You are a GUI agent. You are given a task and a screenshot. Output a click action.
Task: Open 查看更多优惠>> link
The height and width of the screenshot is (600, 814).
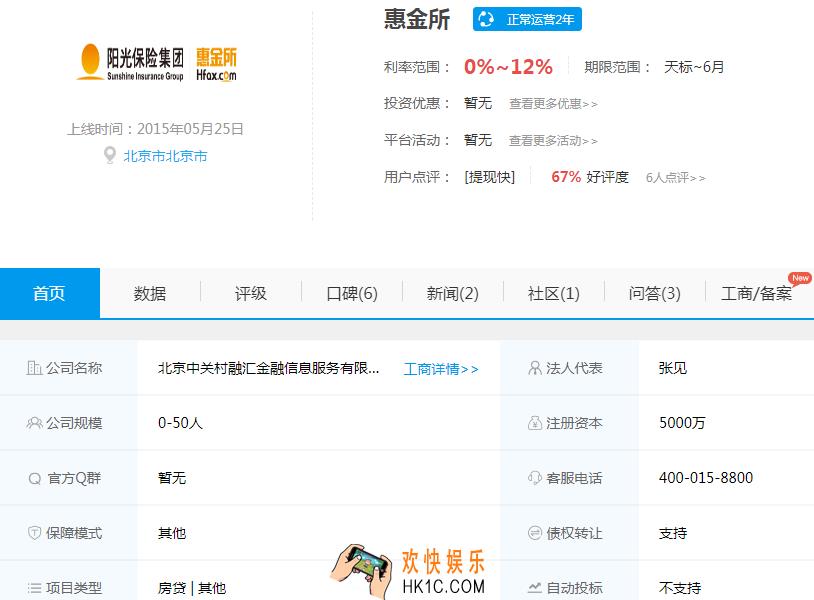553,104
